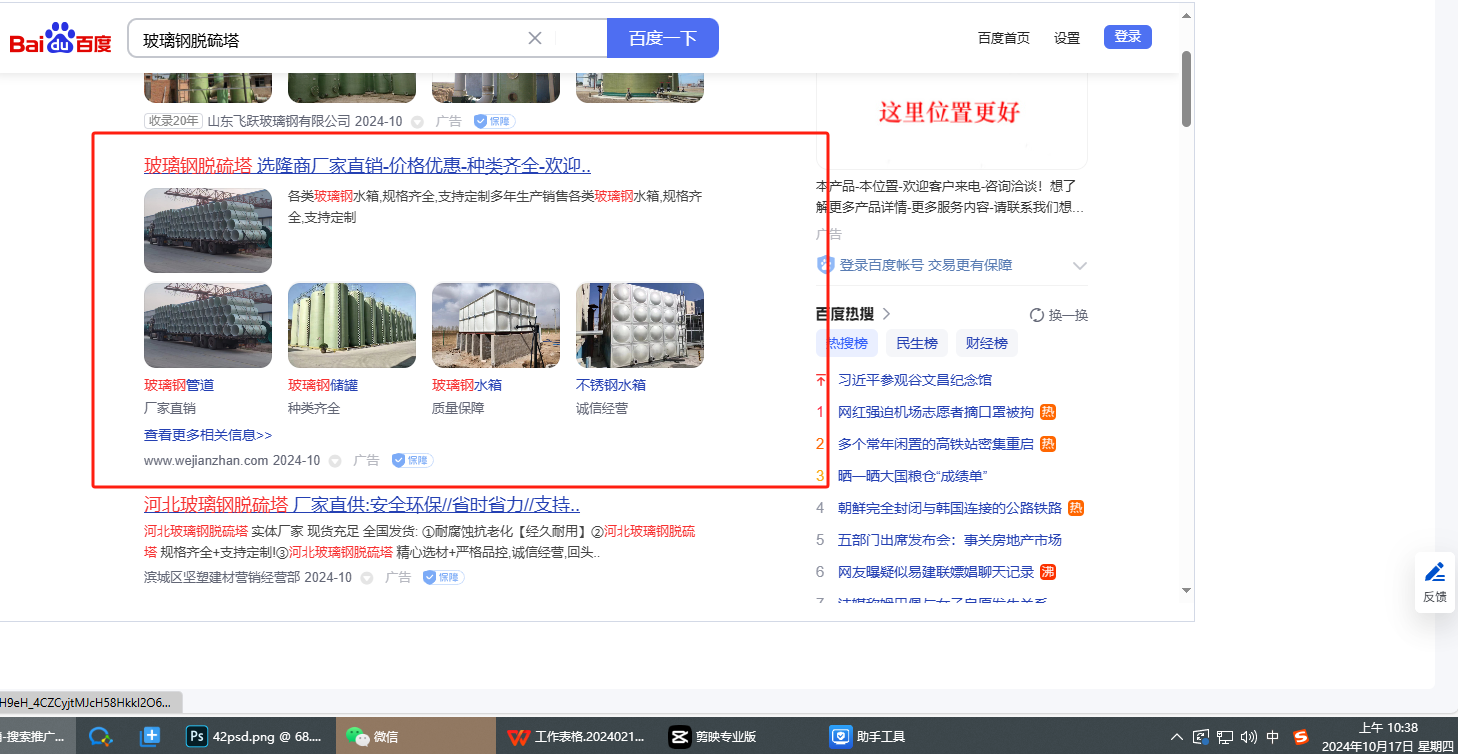Toggle the 中 Chinese input mode indicator
Screen dimensions: 1458x754
1273,737
